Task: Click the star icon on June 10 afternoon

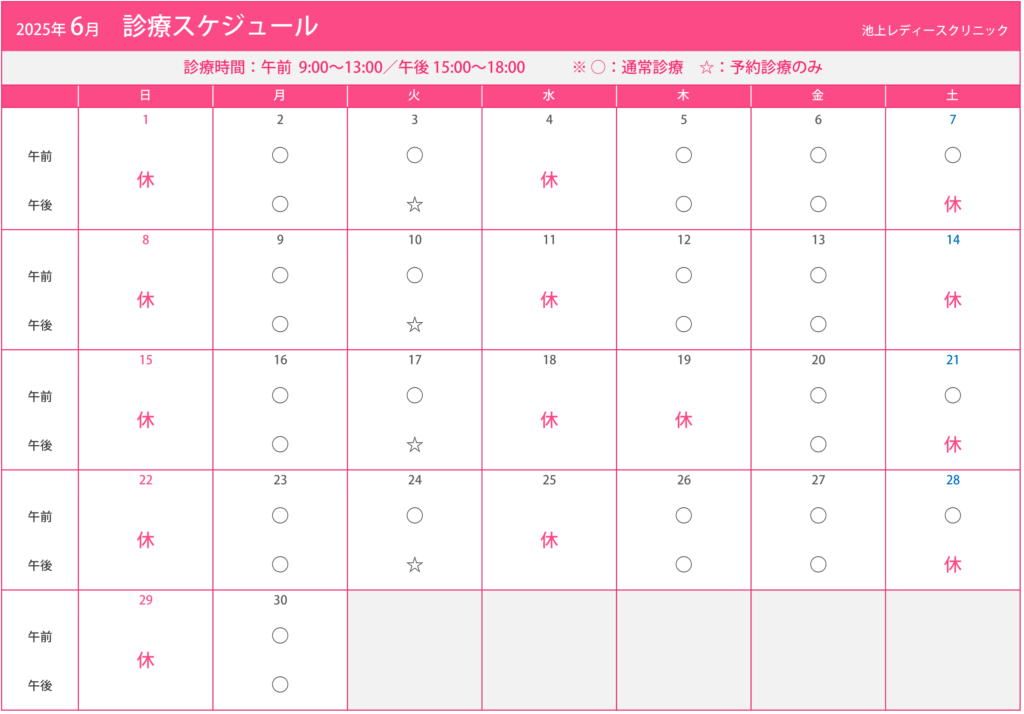Action: point(415,325)
